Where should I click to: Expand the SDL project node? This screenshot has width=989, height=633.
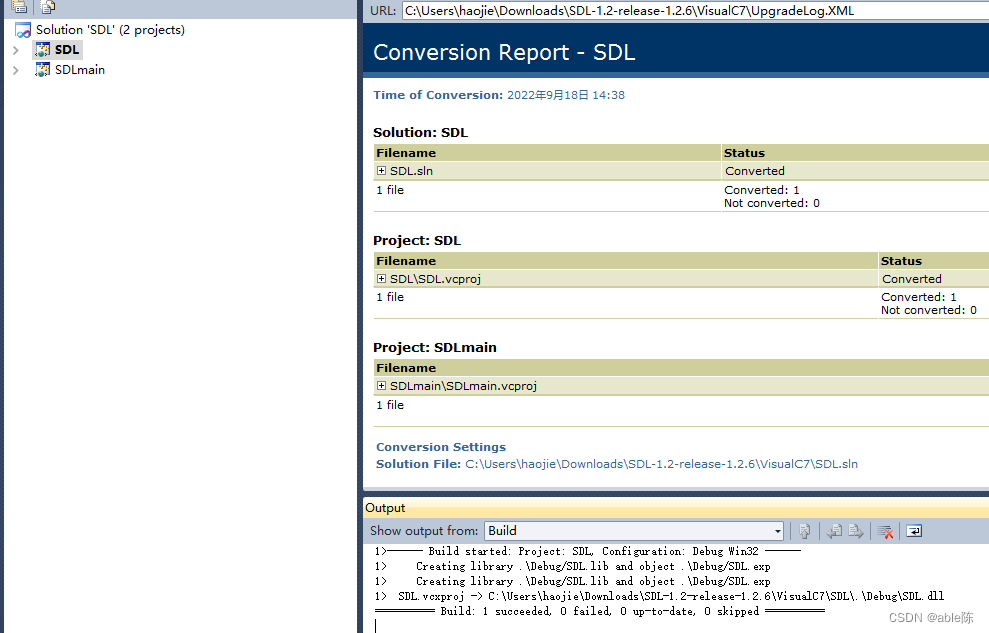16,50
